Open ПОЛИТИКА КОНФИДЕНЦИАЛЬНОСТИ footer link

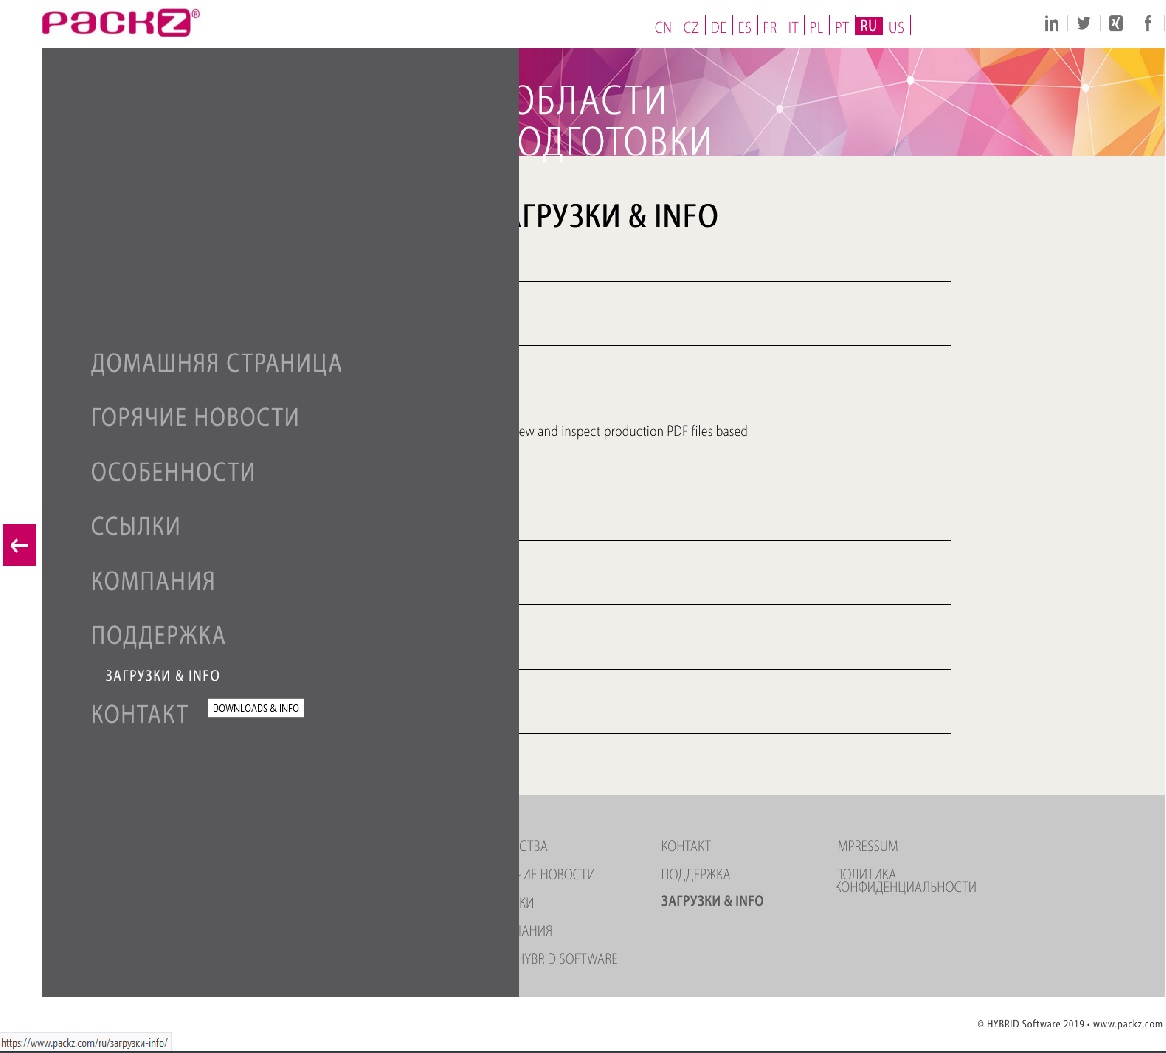point(906,880)
